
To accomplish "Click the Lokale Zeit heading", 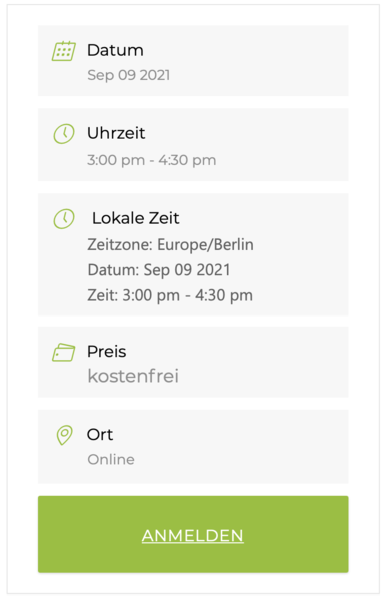I will point(135,218).
